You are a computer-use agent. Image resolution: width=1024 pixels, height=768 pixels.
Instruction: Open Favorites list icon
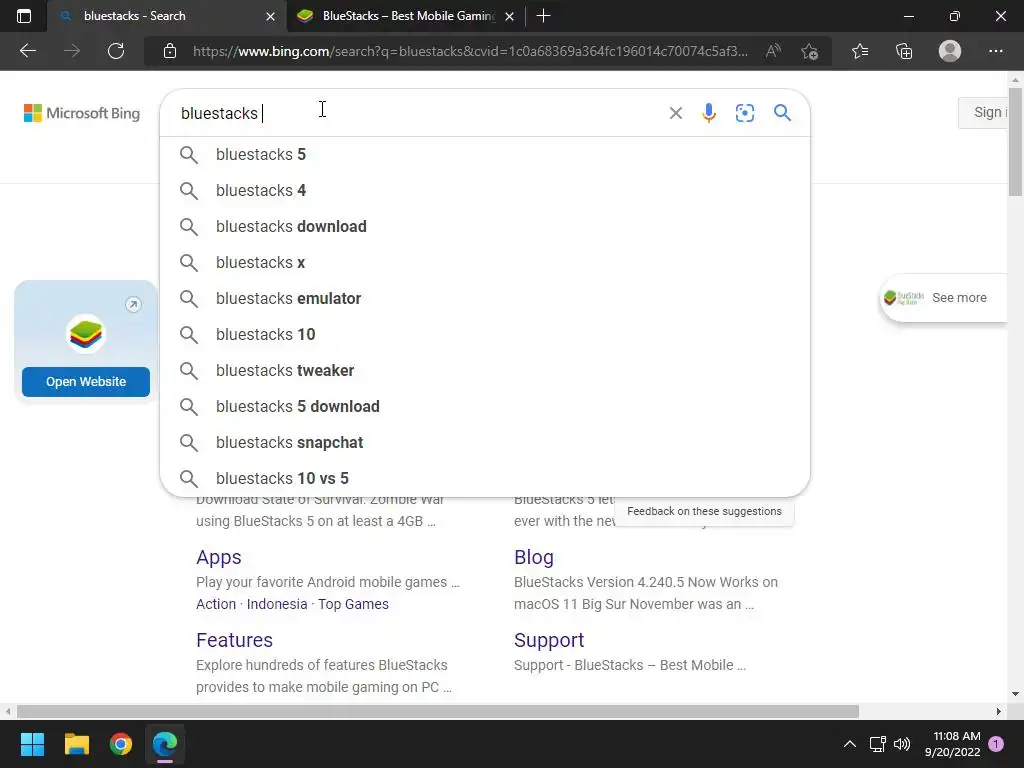(860, 51)
